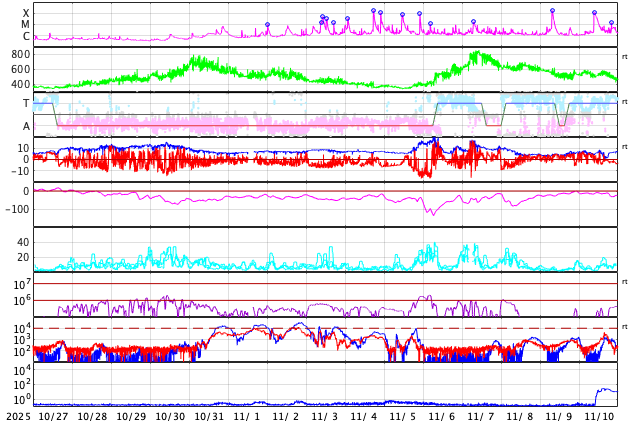
Task: Click the 40 label on the cyan plot axis
Action: point(23,242)
